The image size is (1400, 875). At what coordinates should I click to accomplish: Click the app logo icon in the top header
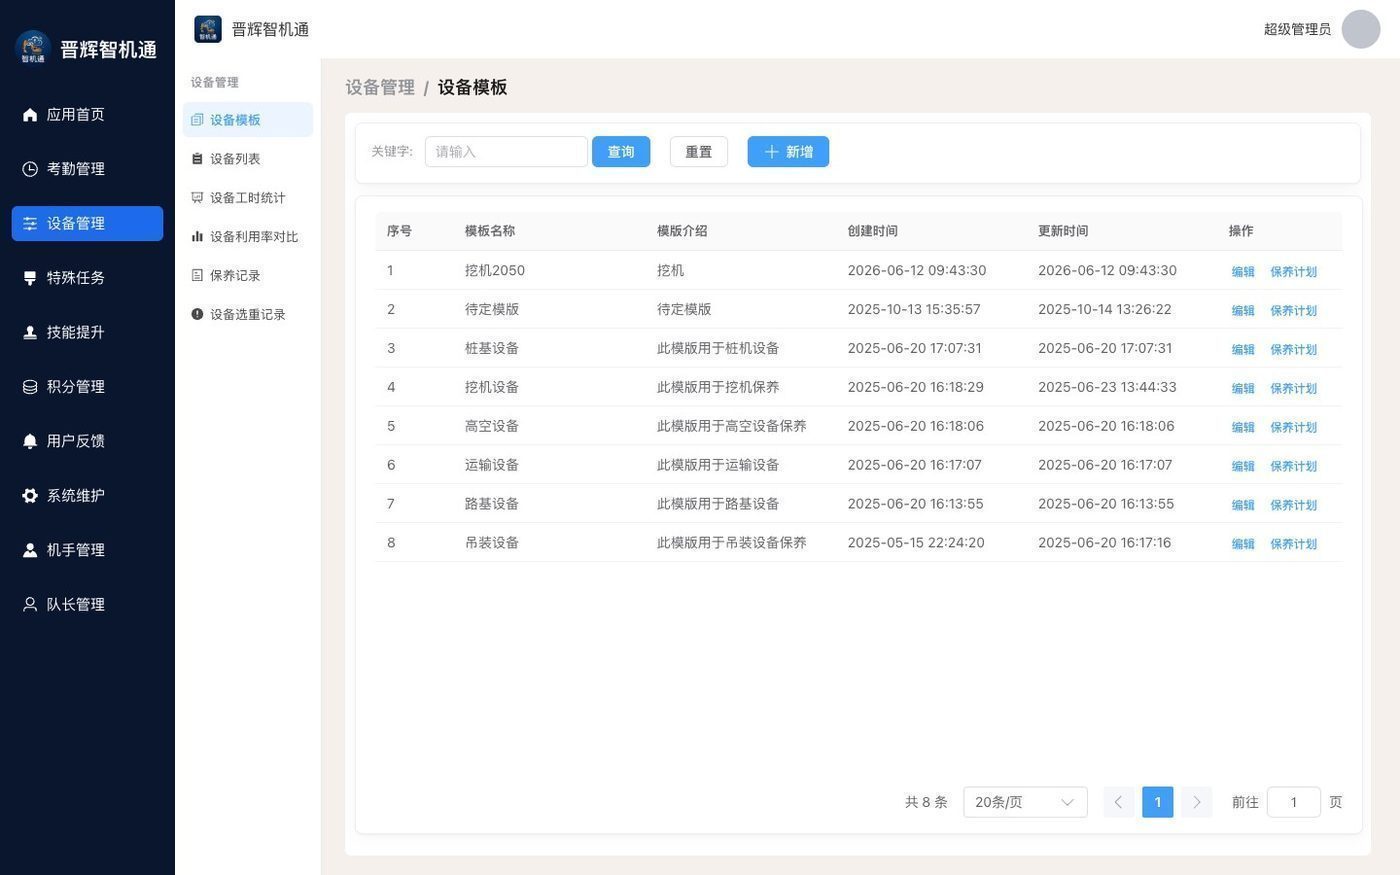click(x=208, y=29)
